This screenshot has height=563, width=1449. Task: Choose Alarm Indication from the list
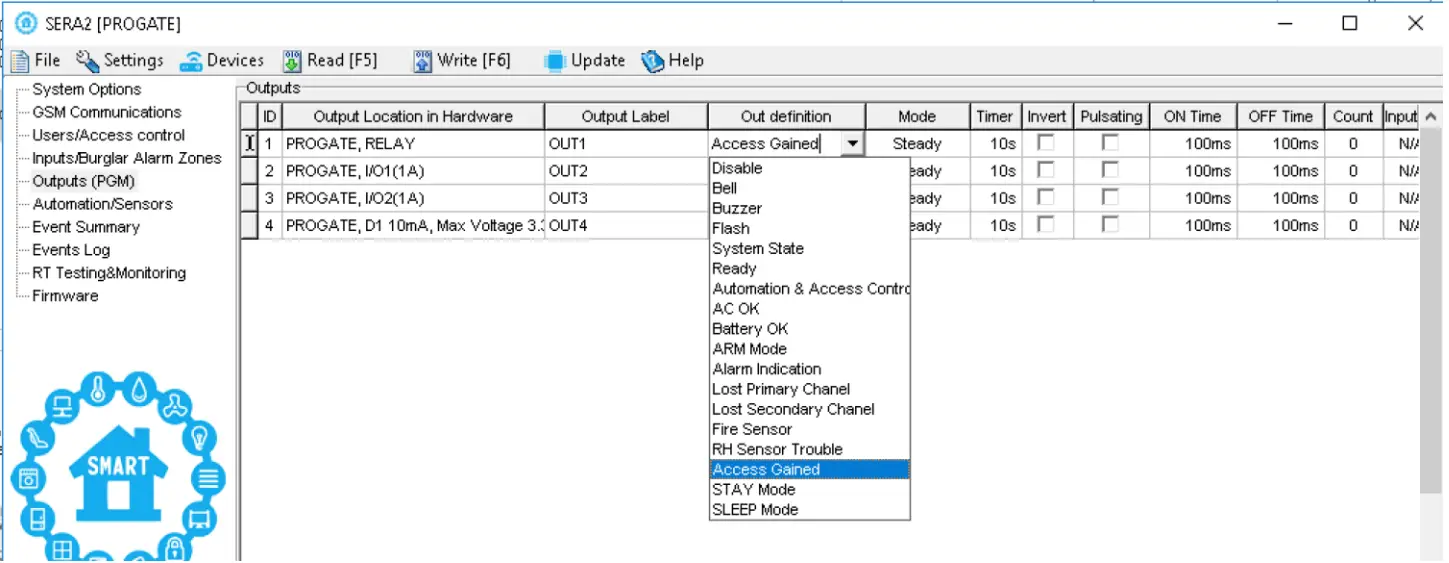coord(809,369)
